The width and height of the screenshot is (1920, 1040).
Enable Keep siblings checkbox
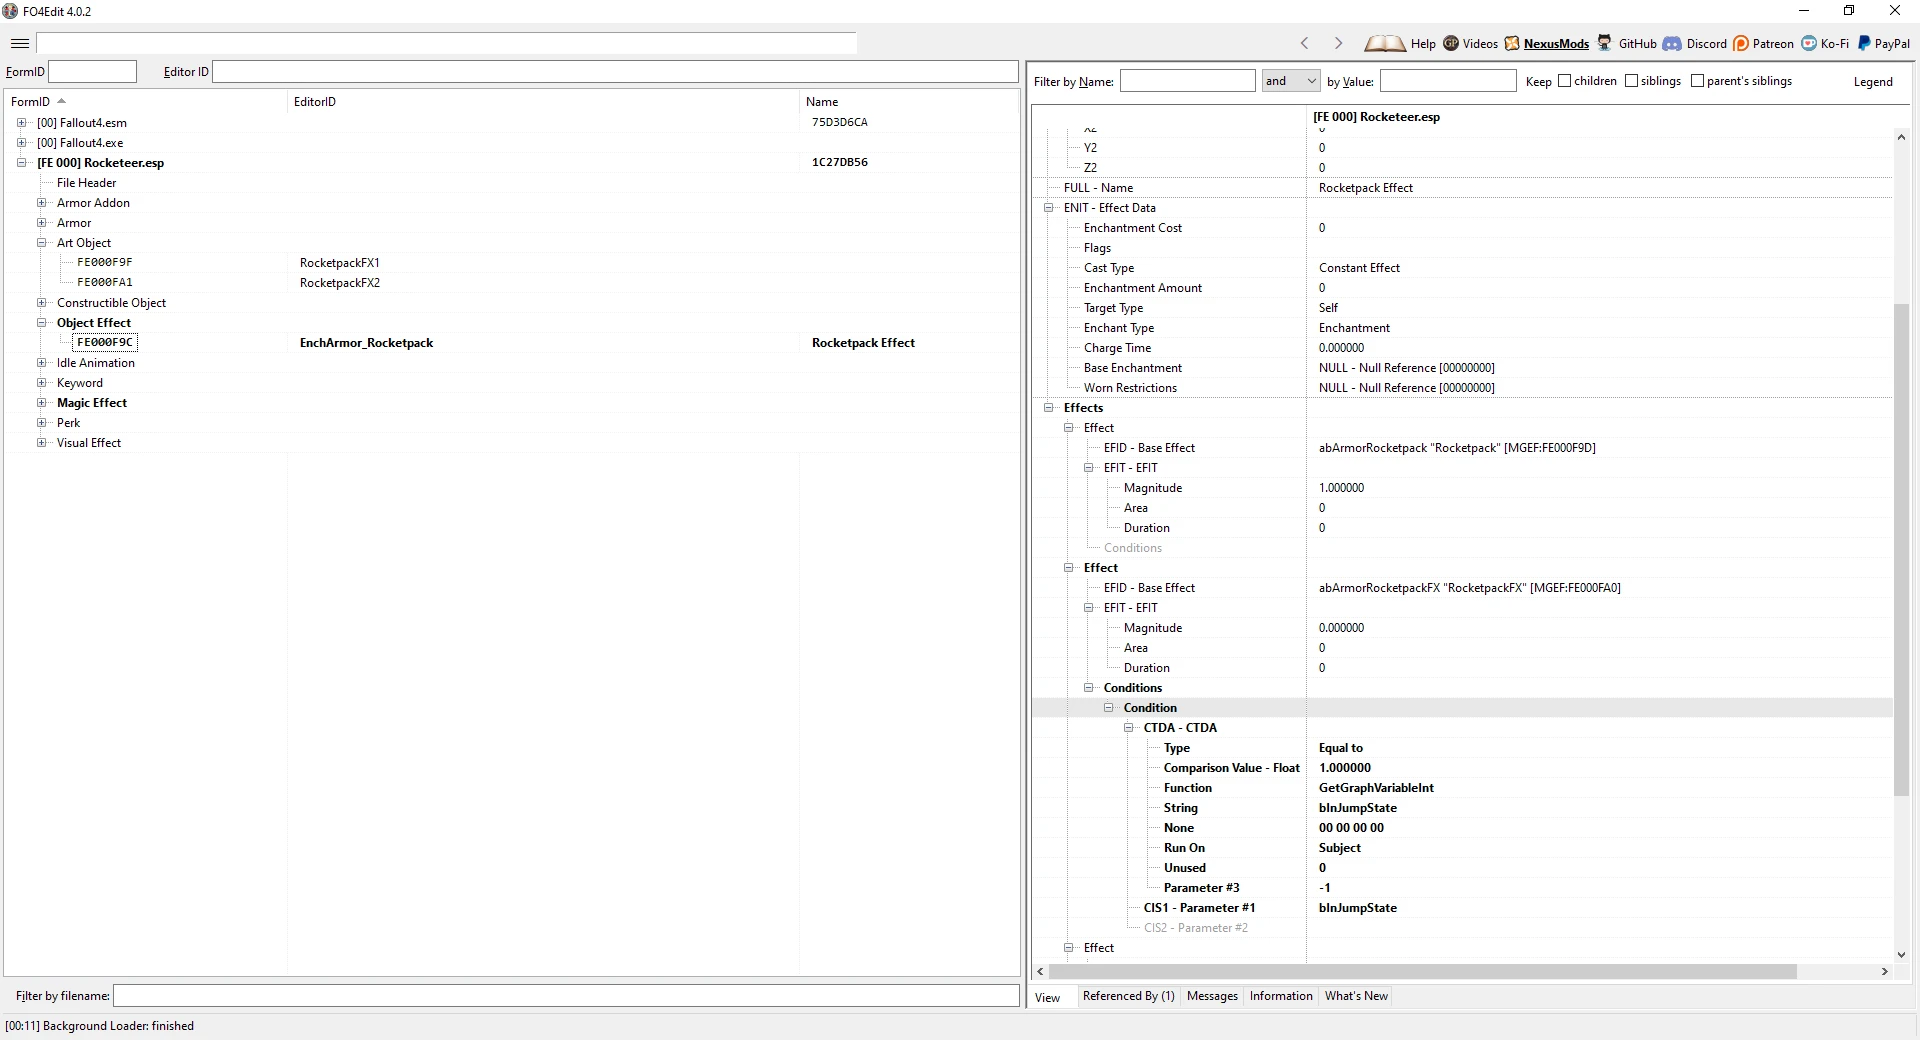(1632, 81)
